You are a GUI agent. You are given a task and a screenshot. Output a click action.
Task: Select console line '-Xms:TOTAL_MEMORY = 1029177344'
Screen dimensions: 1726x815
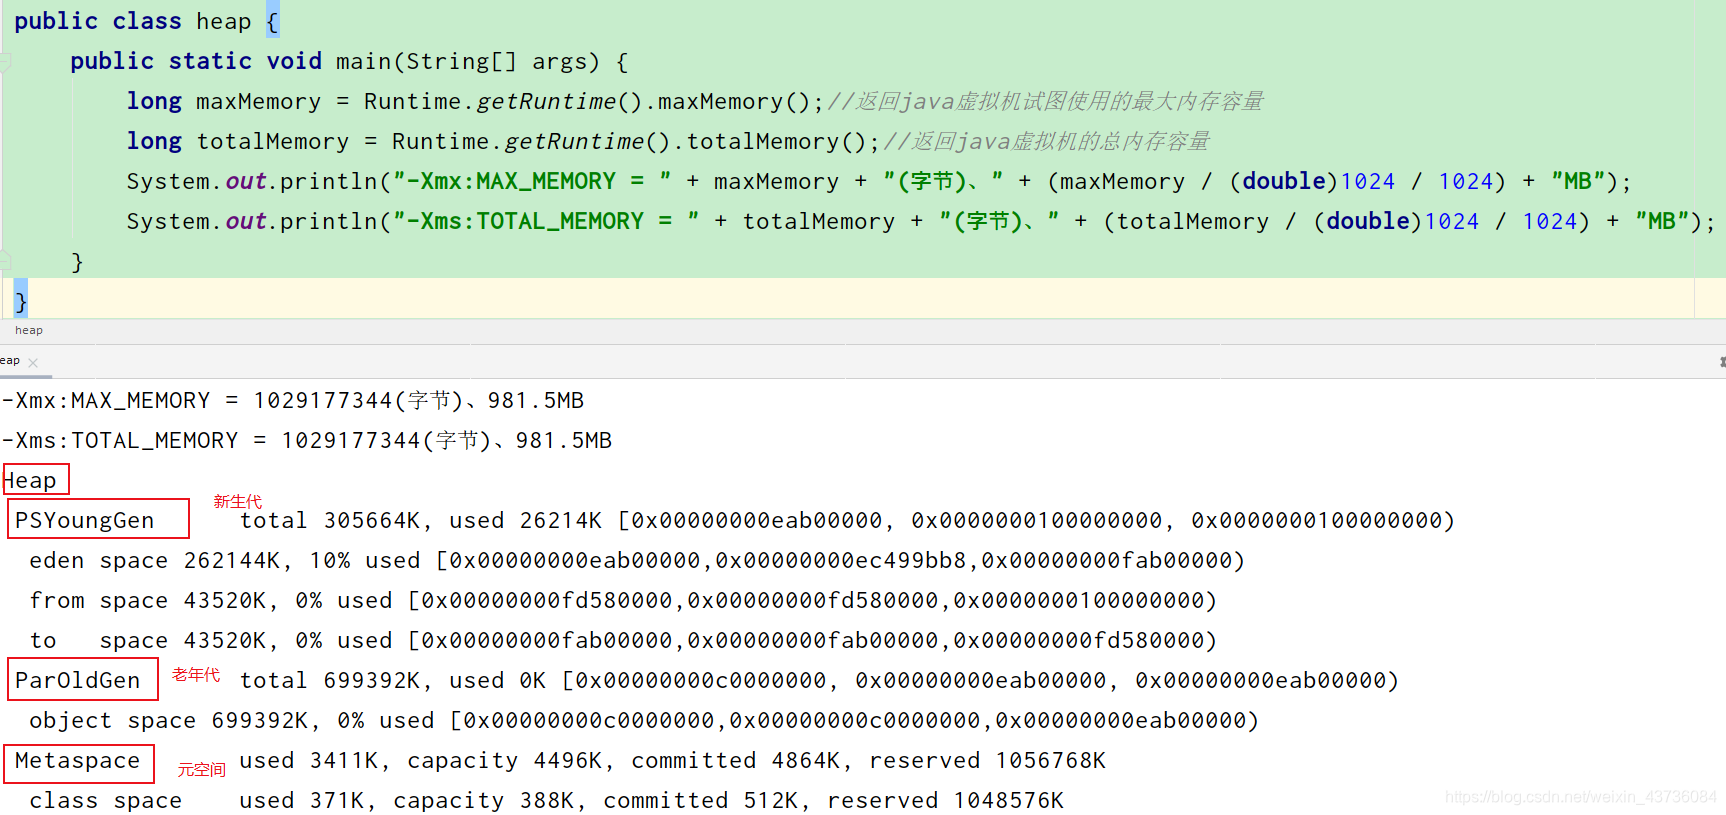[306, 441]
